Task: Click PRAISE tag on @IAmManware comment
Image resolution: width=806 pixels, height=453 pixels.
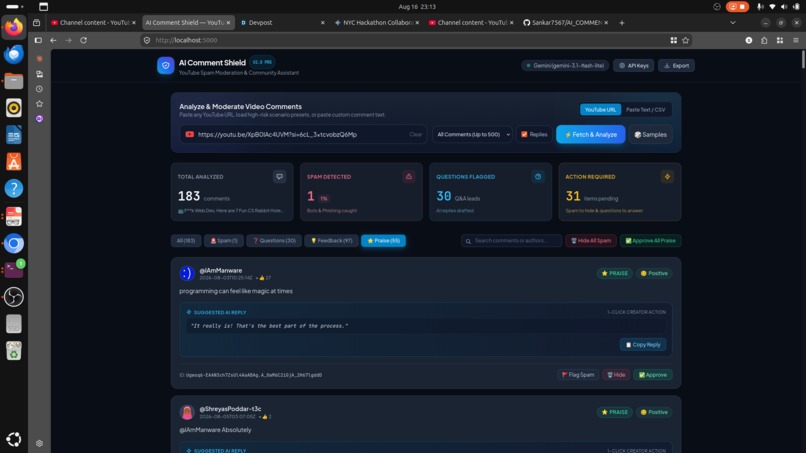Action: (x=614, y=273)
